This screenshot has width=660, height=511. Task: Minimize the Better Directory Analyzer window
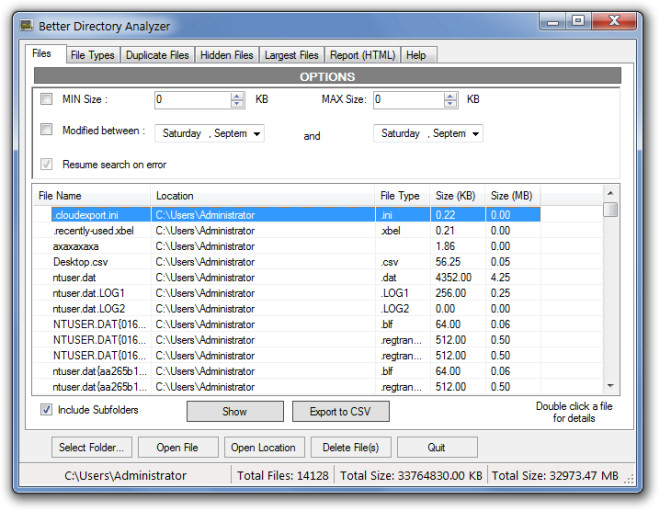coord(552,21)
